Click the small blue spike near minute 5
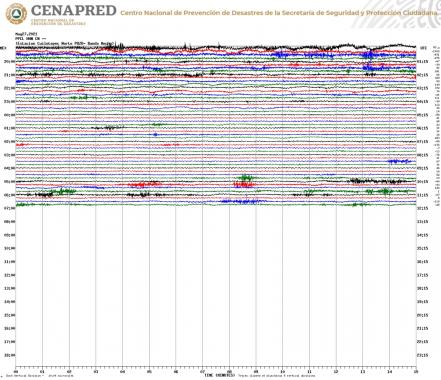441x380 pixels. pyautogui.click(x=155, y=135)
